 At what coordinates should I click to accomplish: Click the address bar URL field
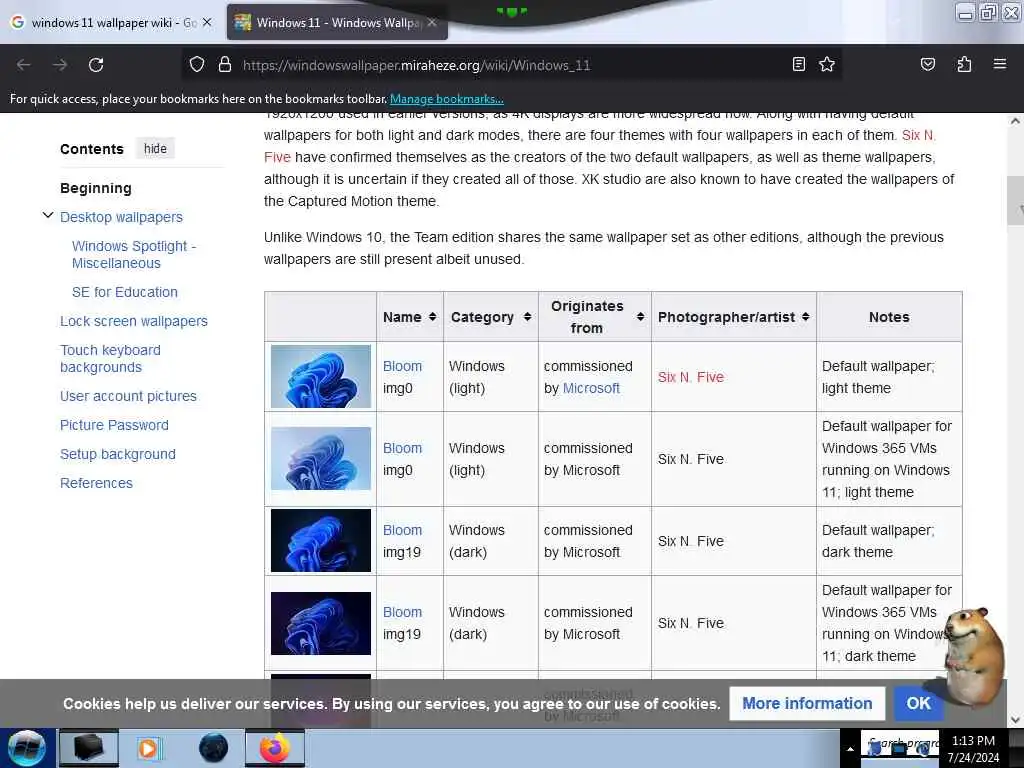pyautogui.click(x=509, y=65)
